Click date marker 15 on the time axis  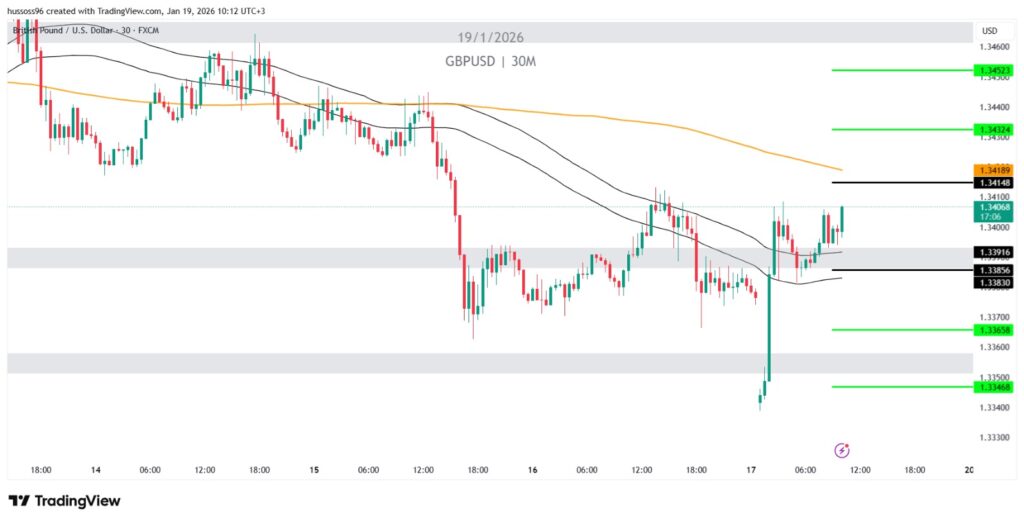(x=314, y=469)
